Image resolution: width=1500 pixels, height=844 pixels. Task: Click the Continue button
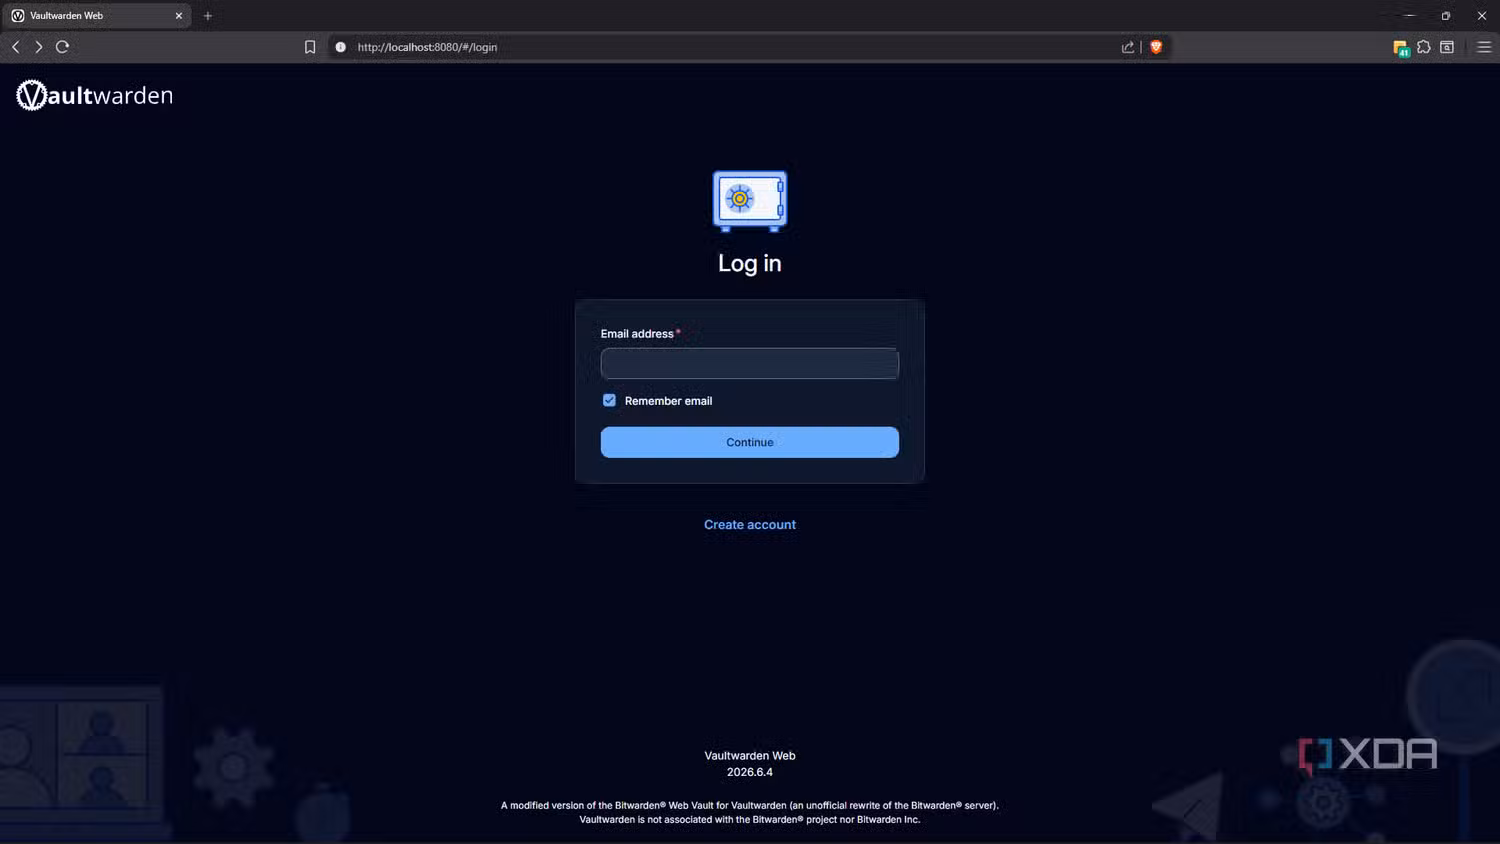click(x=750, y=442)
